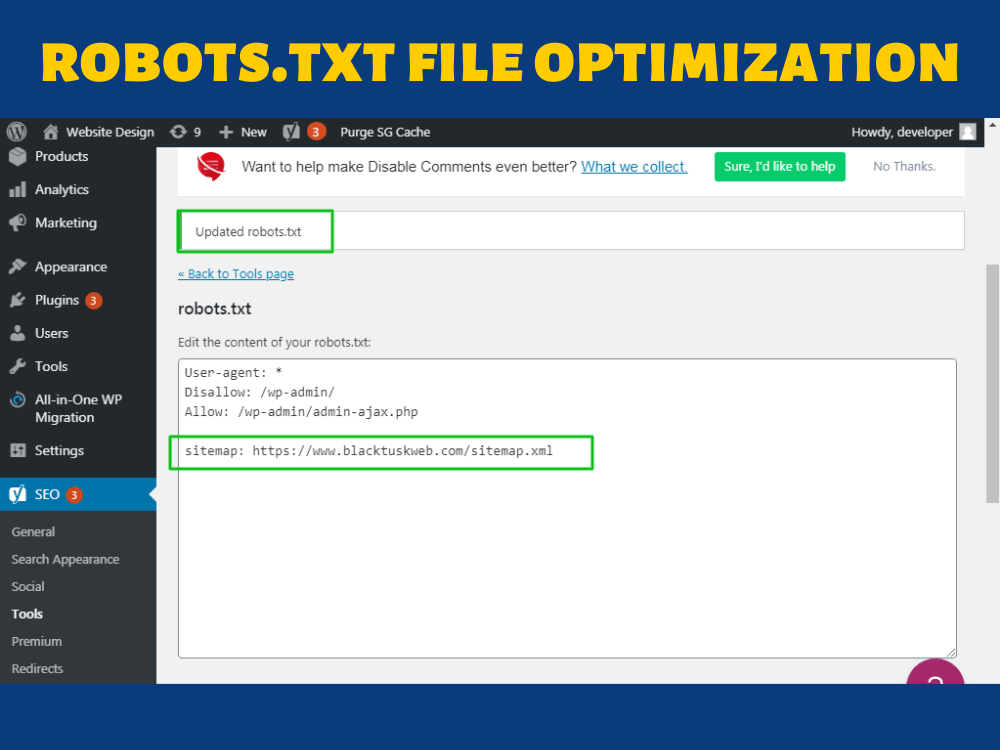Click the New admin bar item

[x=254, y=132]
